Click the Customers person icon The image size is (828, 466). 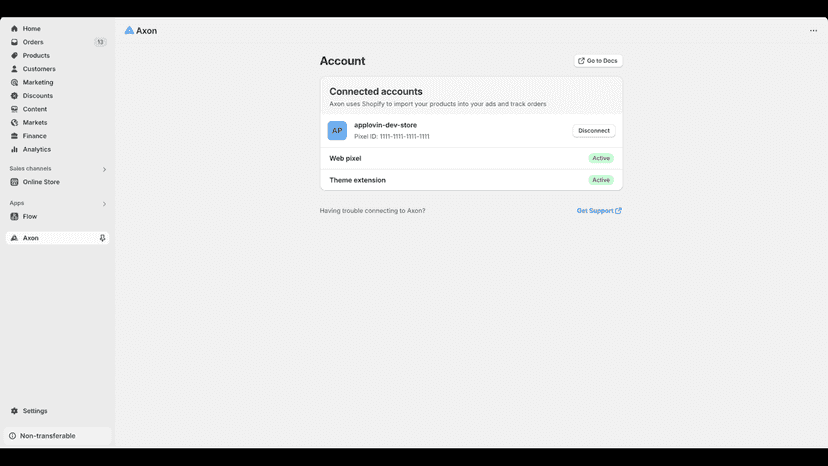pyautogui.click(x=14, y=69)
